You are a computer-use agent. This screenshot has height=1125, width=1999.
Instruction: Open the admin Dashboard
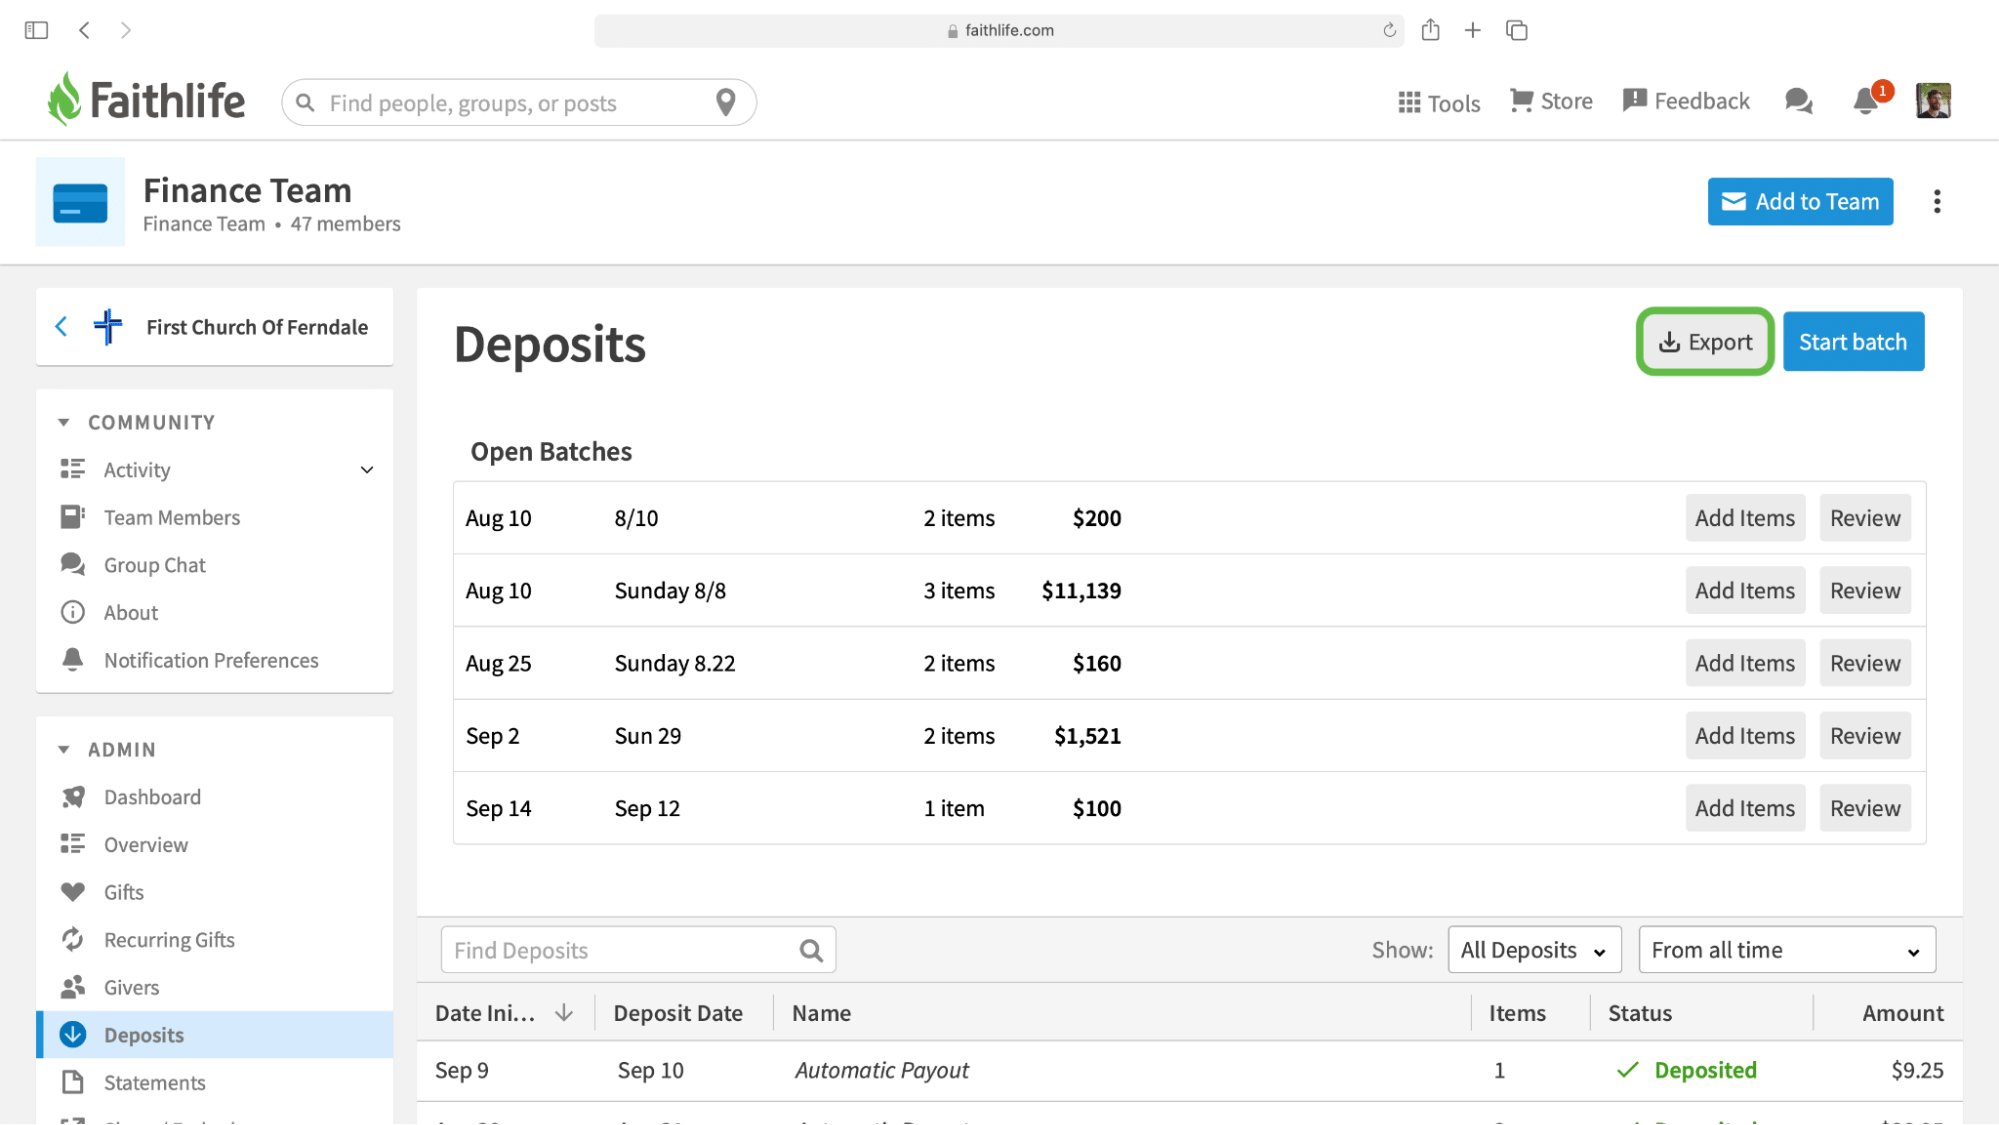pyautogui.click(x=152, y=797)
